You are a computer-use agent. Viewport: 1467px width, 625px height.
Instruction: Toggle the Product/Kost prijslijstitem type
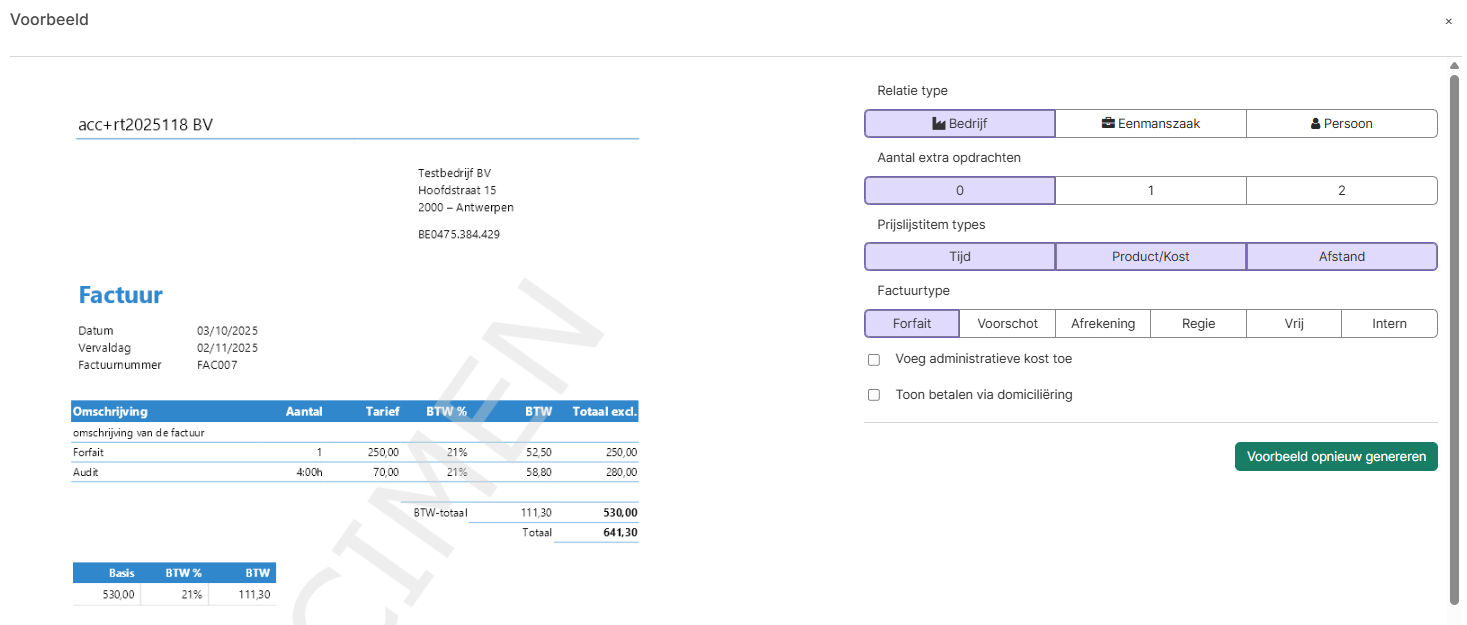click(x=1151, y=257)
